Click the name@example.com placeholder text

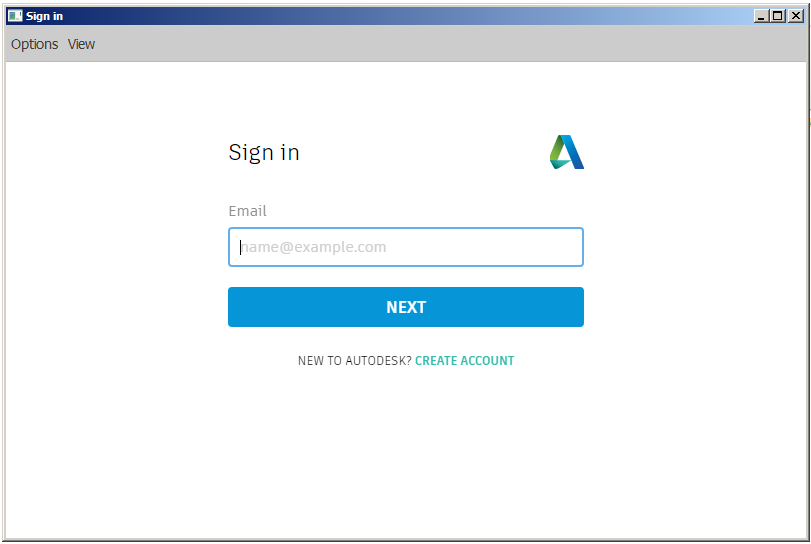(313, 247)
